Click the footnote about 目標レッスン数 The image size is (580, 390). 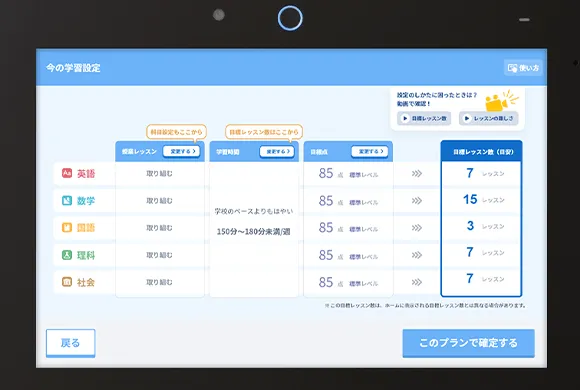click(x=425, y=306)
